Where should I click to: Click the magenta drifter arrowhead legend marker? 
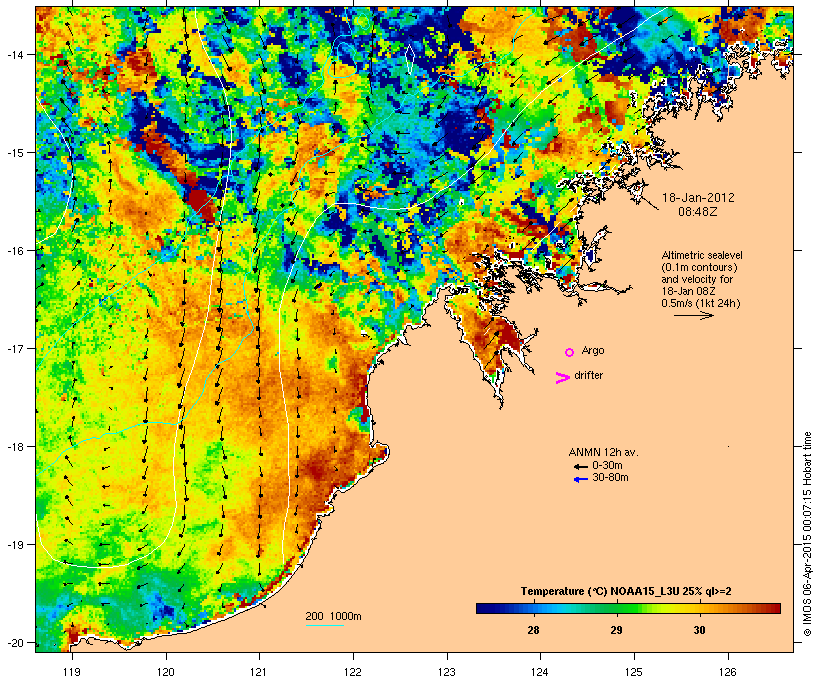tap(562, 378)
